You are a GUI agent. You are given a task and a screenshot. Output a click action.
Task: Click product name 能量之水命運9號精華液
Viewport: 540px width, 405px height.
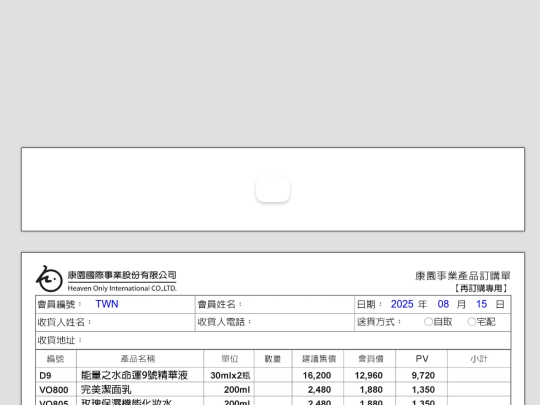(x=134, y=375)
